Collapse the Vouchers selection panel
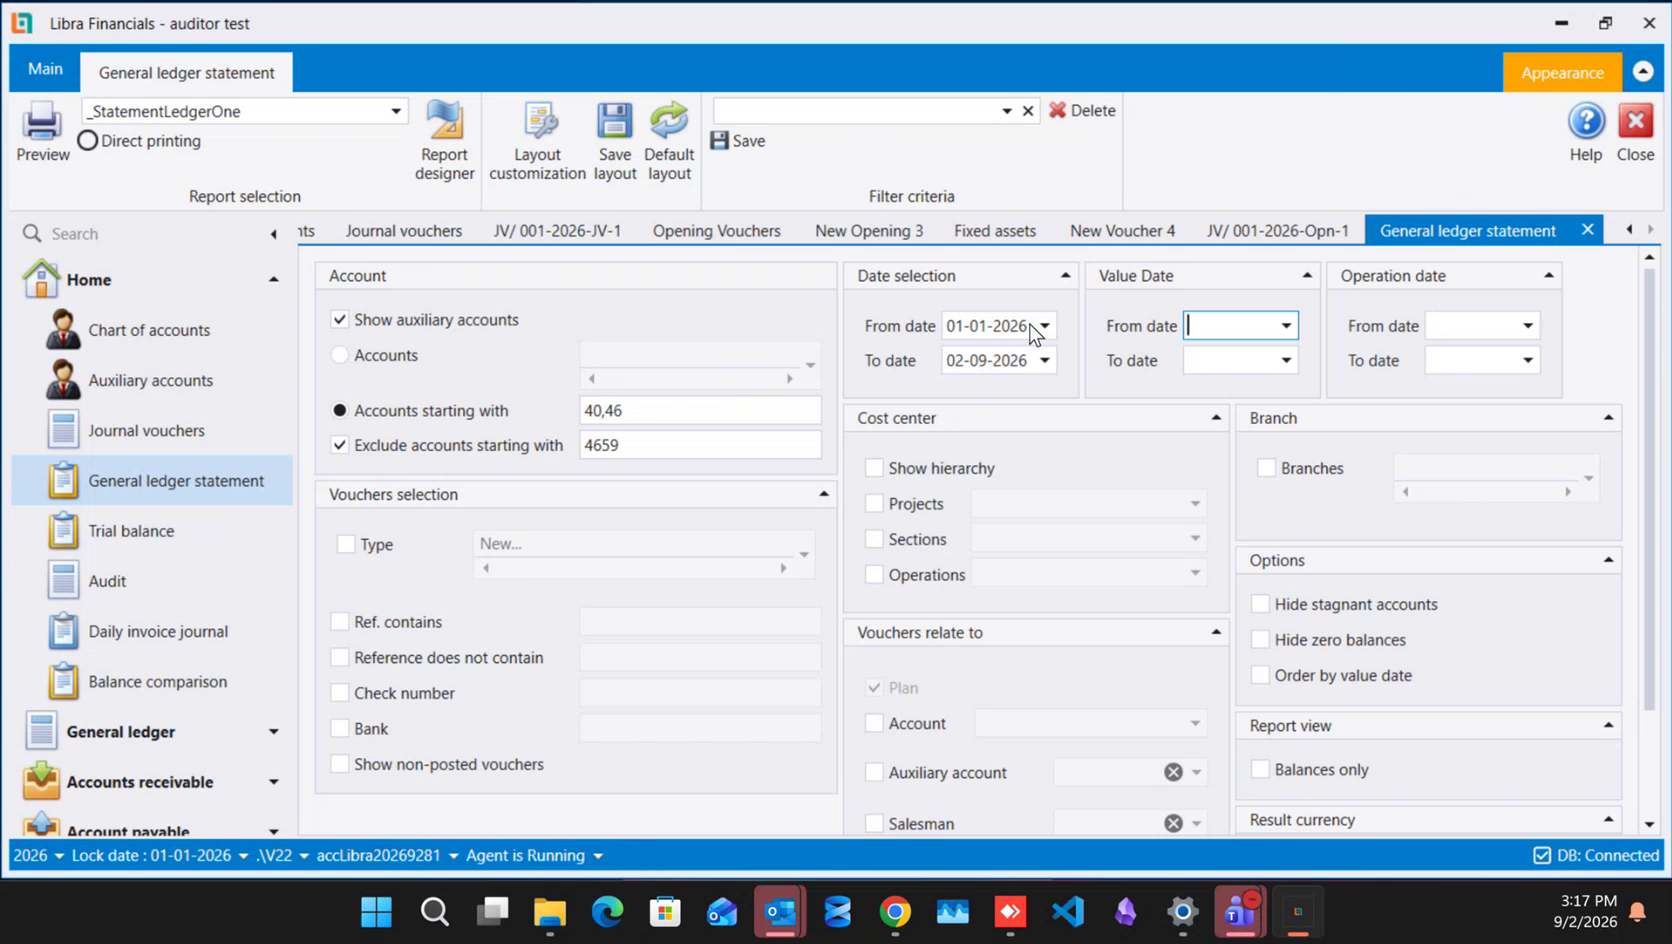 [824, 494]
